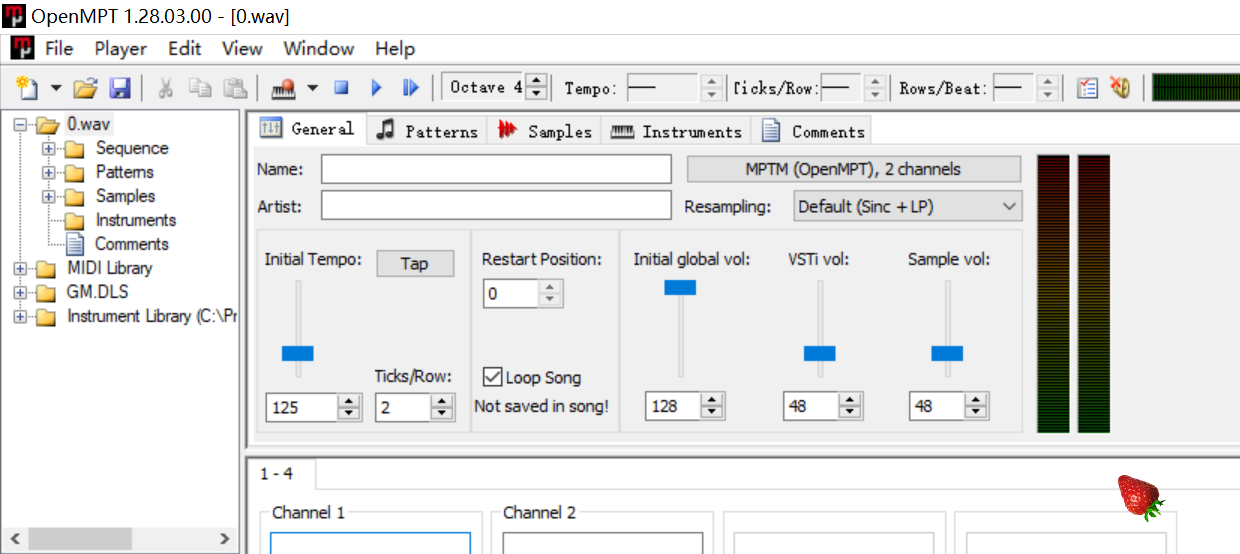Screen dimensions: 1240x554
Task: Switch to the General tab
Action: (308, 129)
